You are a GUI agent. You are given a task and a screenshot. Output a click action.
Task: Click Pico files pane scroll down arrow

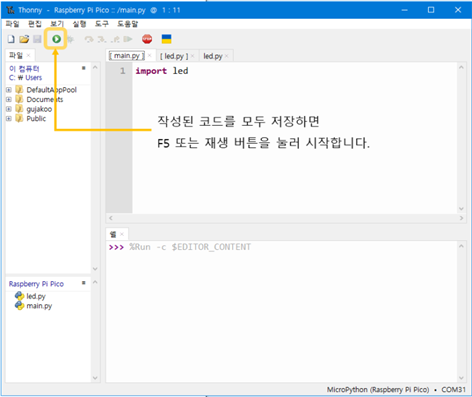tap(95, 378)
